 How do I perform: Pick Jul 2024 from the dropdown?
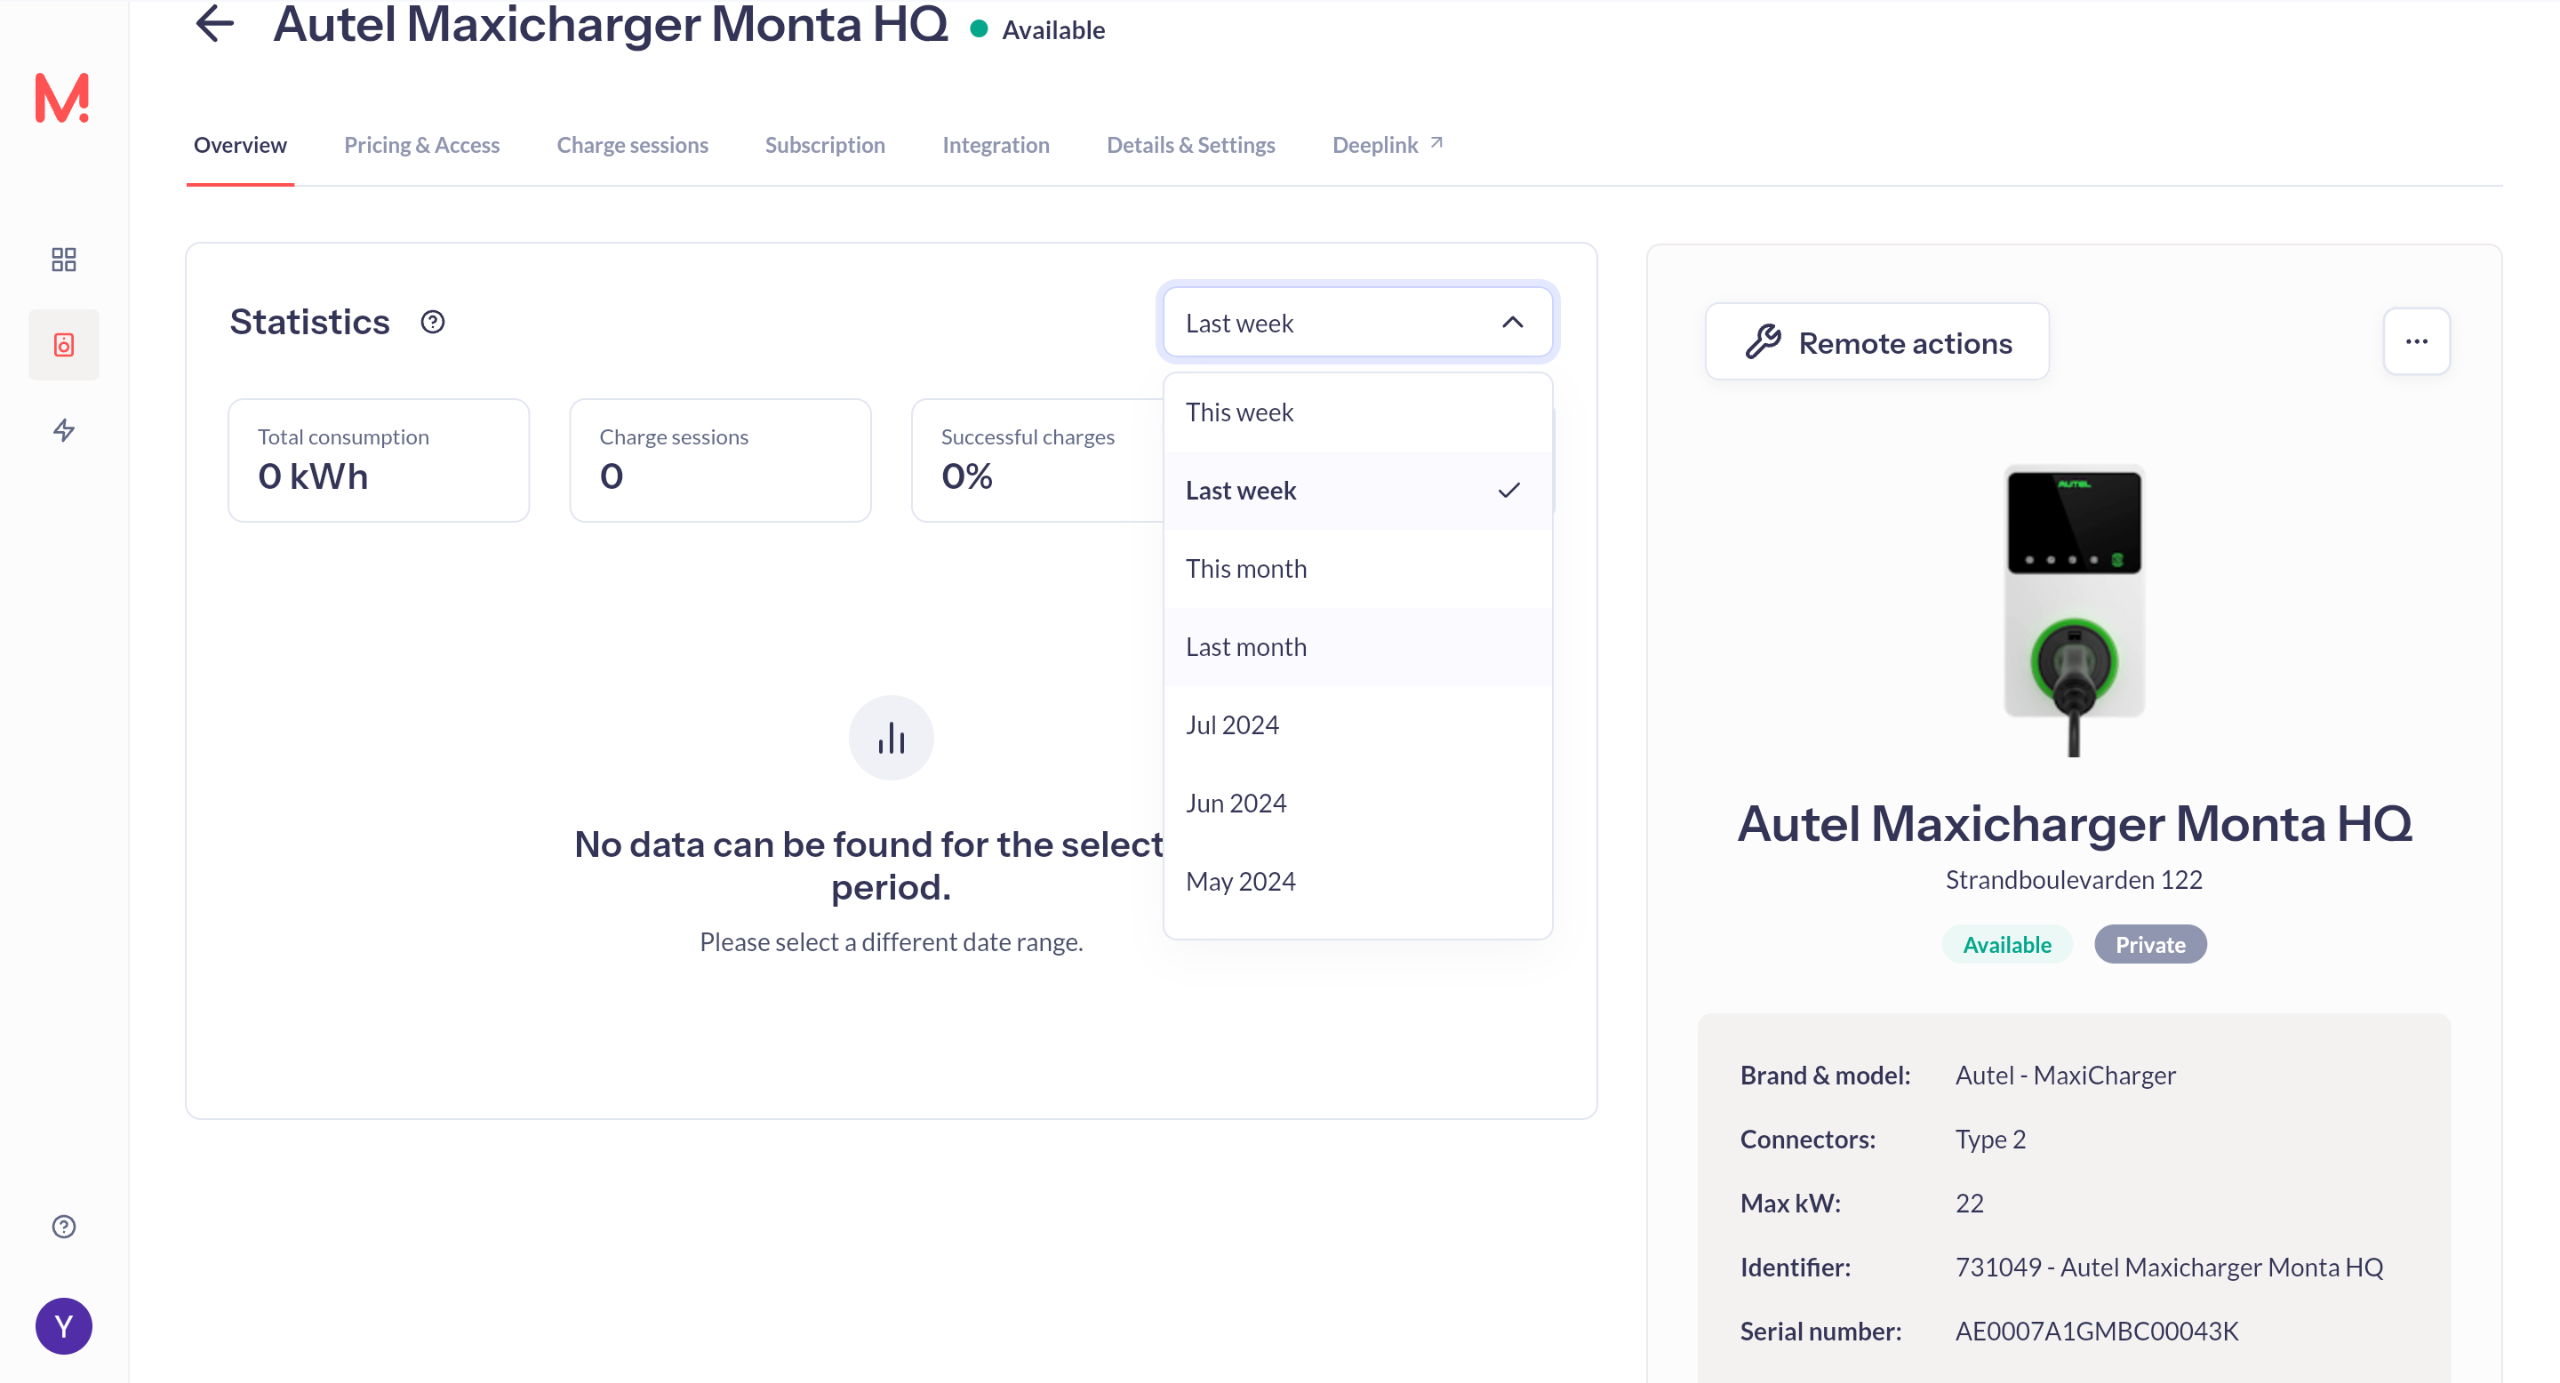click(x=1358, y=724)
